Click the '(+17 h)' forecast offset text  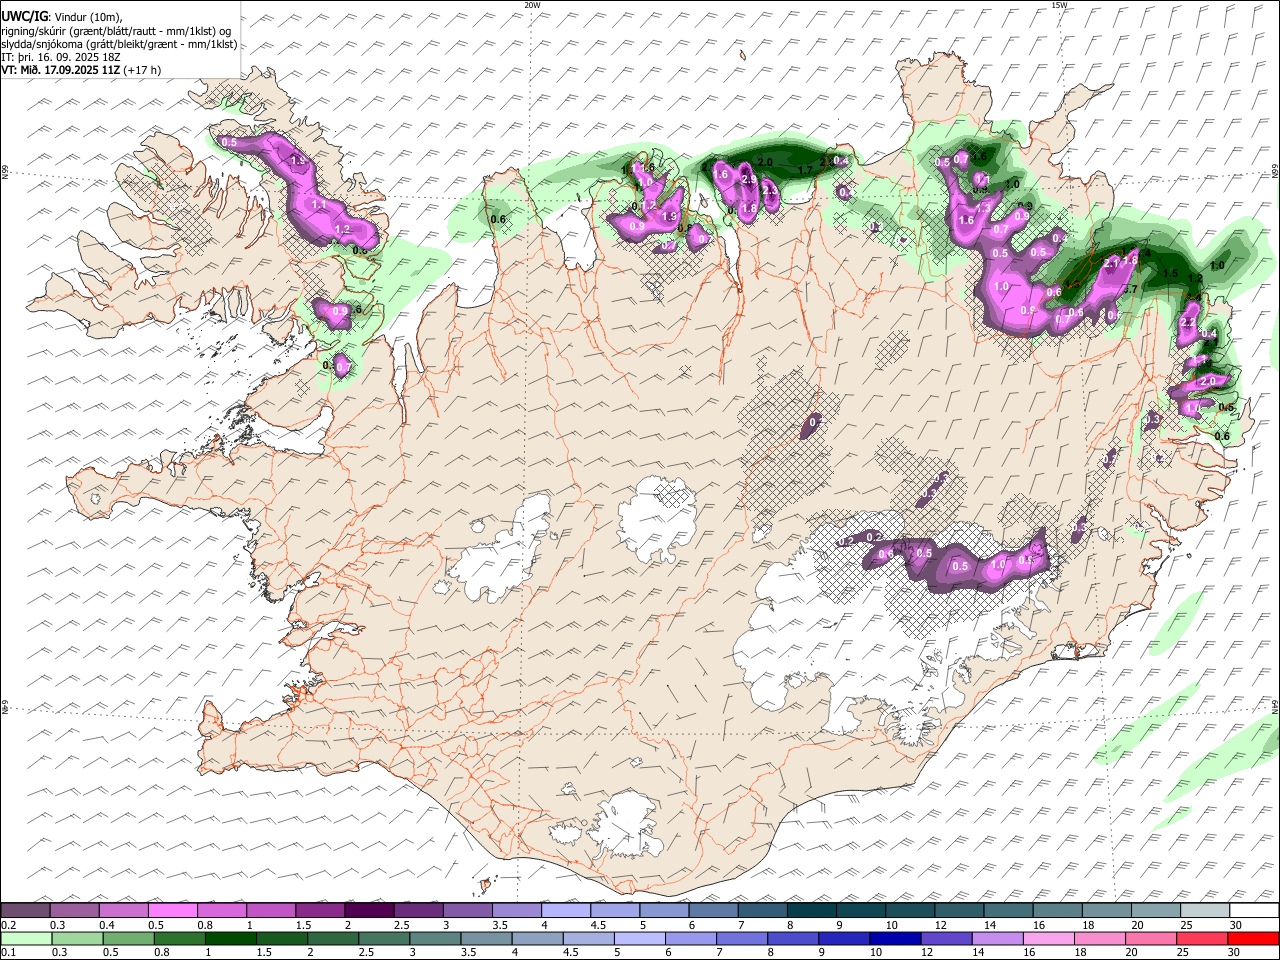(x=142, y=71)
